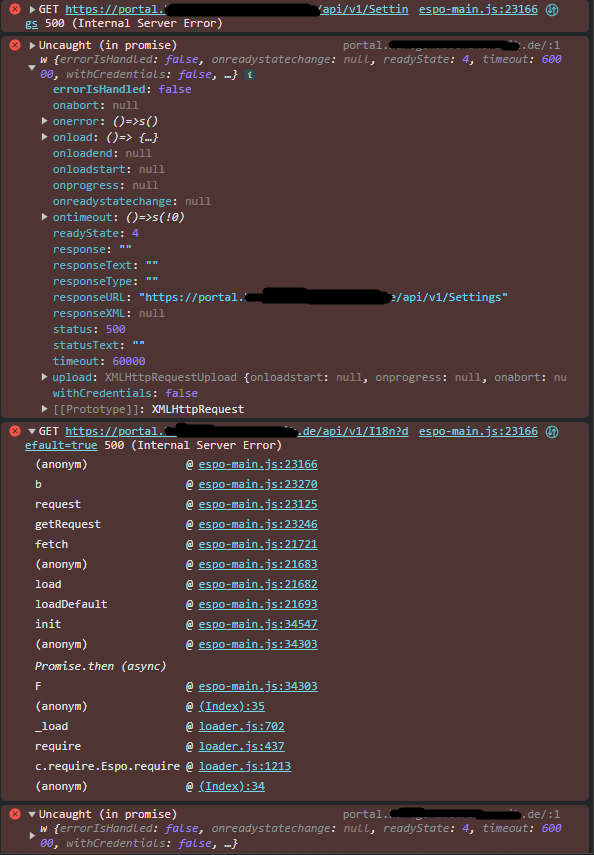Click the 'responseText: ""' property row
The height and width of the screenshot is (855, 594).
(105, 265)
